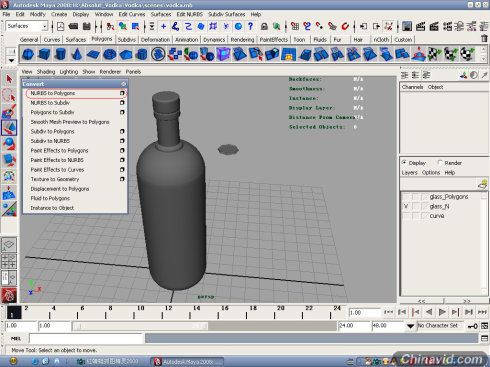This screenshot has width=490, height=367.
Task: Click the red magnet icon
Action: click(x=346, y=26)
